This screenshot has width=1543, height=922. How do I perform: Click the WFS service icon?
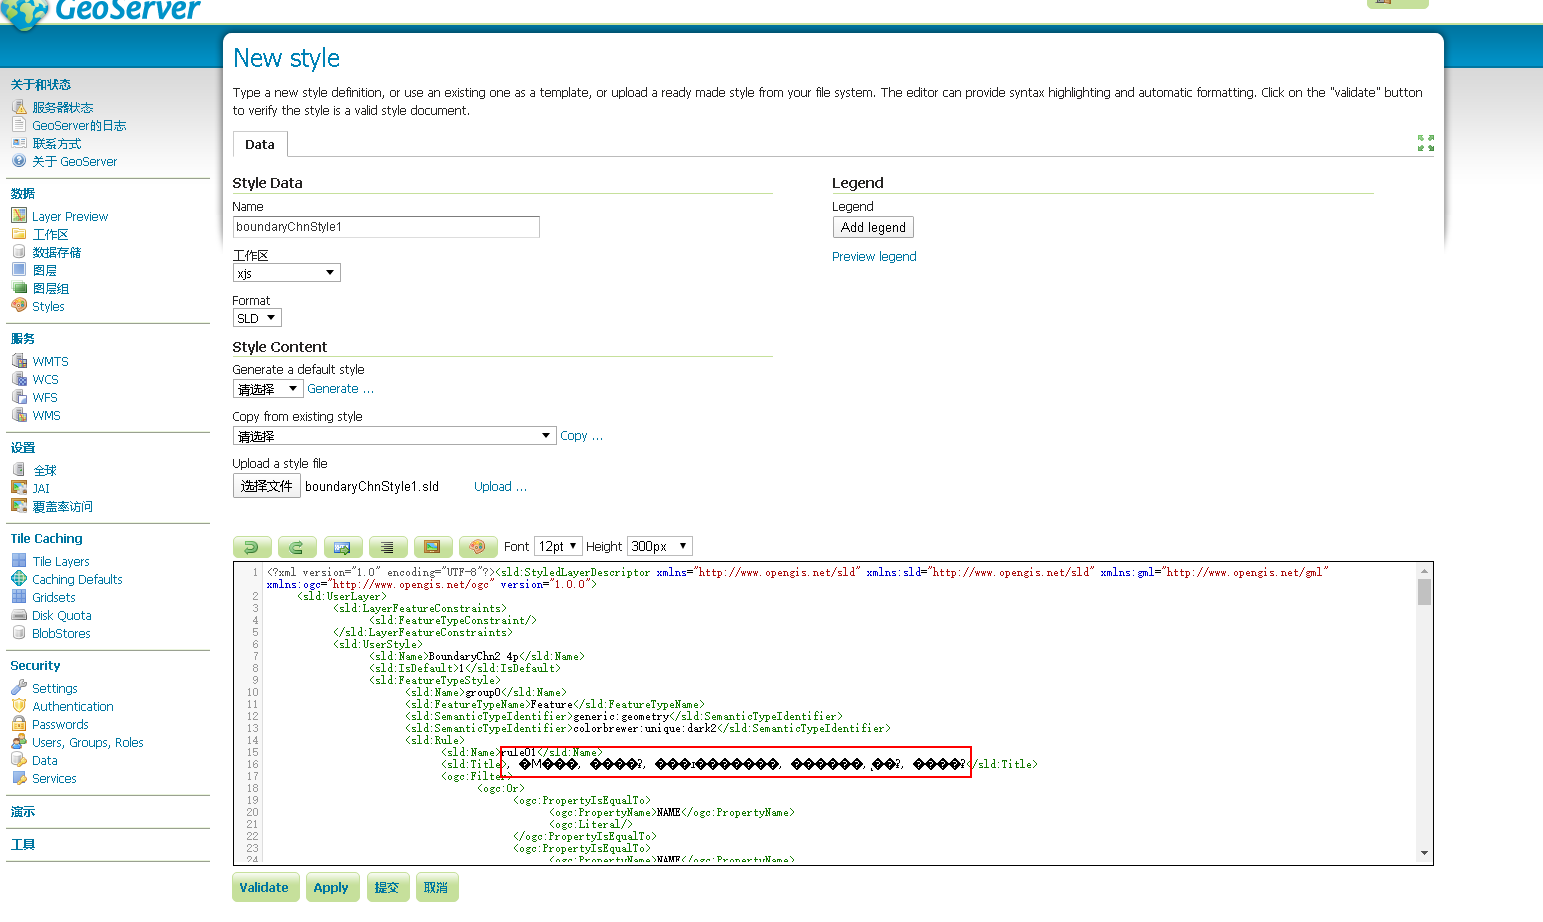tap(19, 397)
